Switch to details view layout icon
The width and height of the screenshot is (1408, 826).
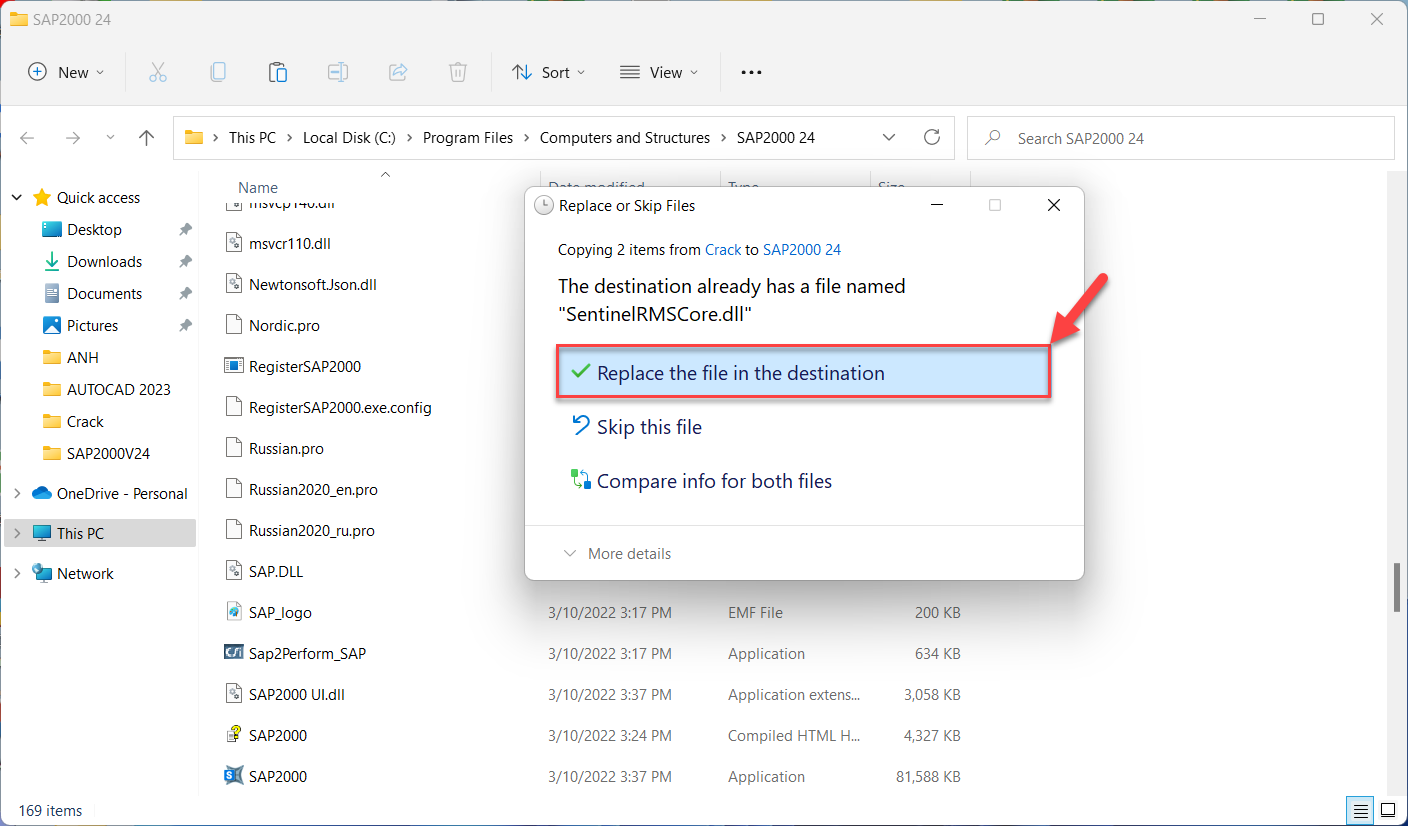(x=1361, y=809)
